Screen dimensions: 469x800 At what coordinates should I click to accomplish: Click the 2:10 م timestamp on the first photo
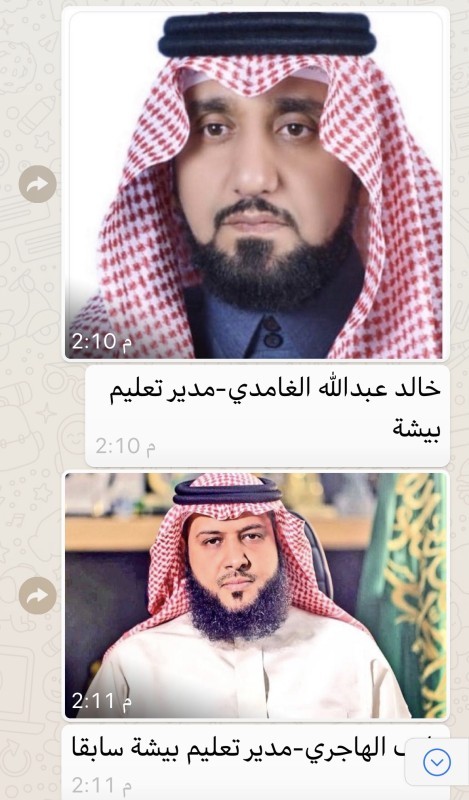(x=102, y=341)
